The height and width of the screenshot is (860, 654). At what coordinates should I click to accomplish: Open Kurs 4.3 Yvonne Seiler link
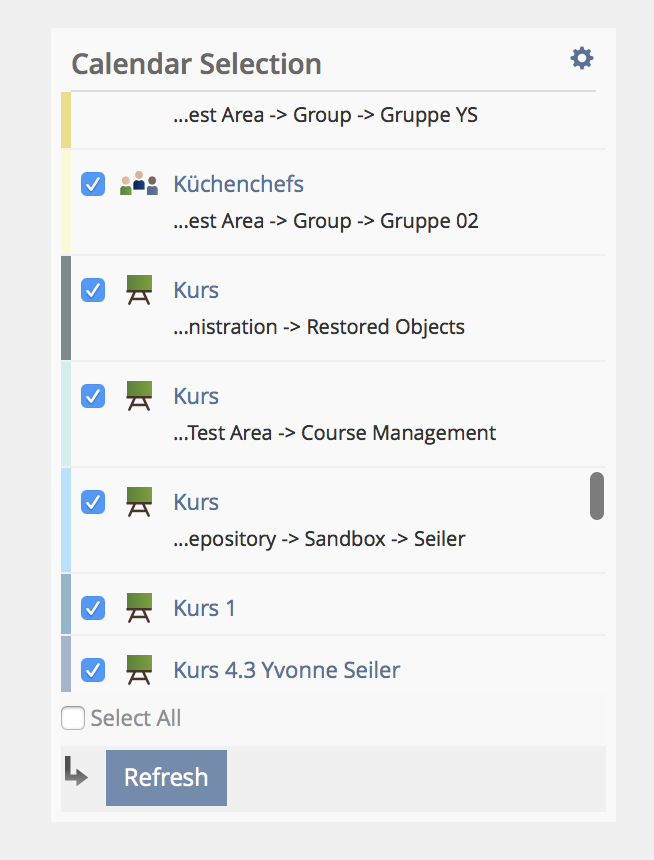(286, 669)
